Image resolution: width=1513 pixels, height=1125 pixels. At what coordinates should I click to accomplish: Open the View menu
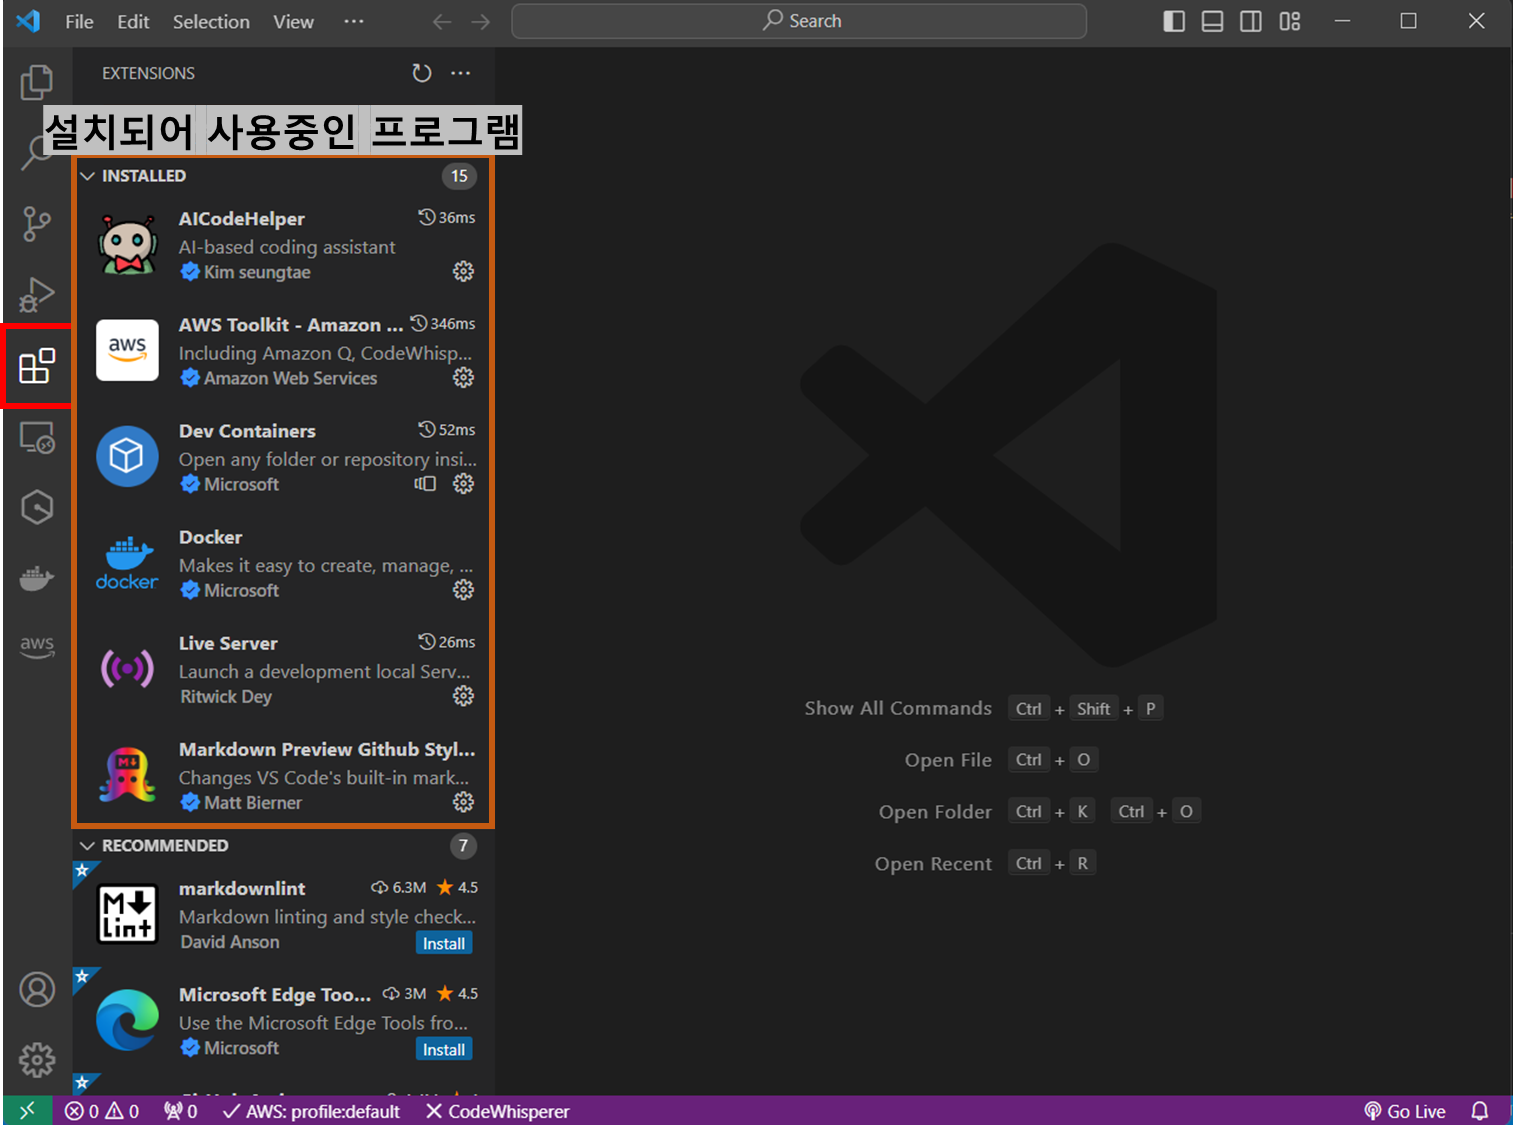point(293,21)
